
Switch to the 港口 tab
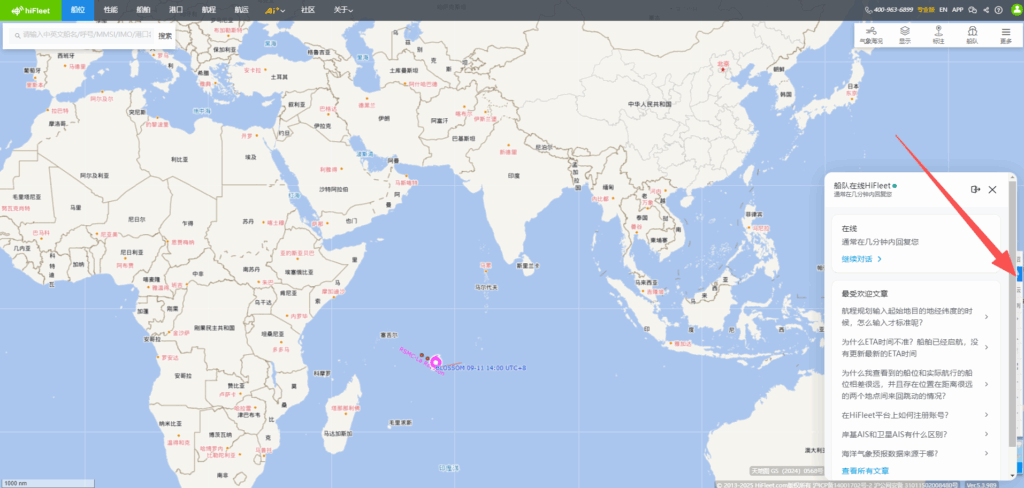(x=176, y=9)
